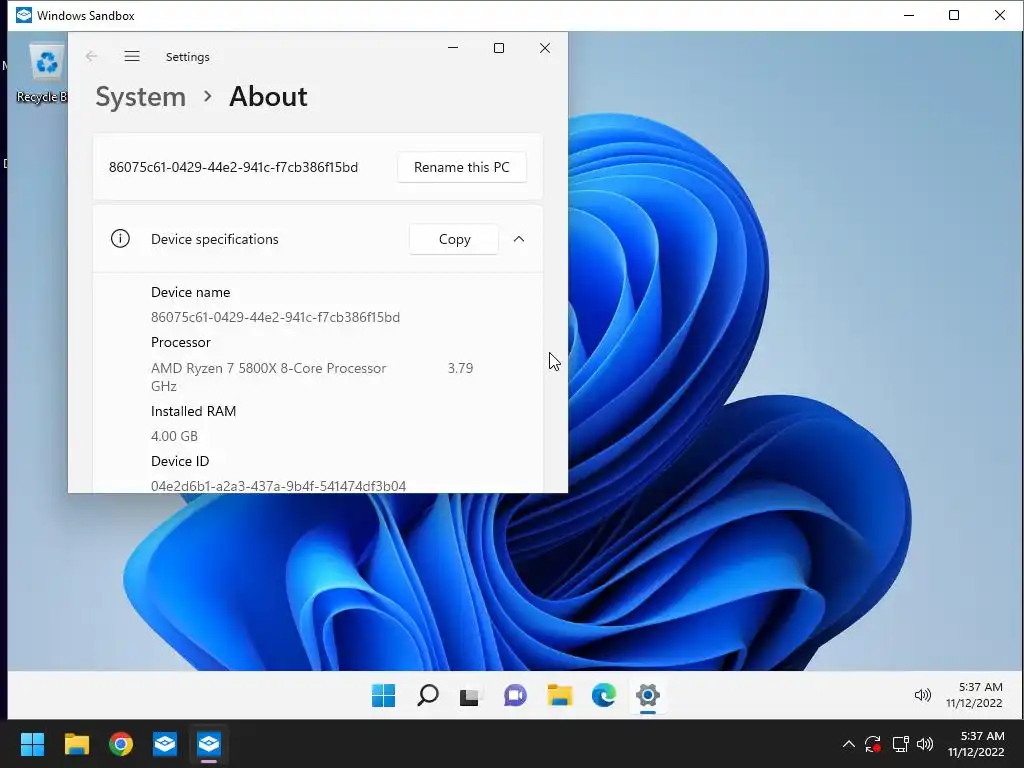The width and height of the screenshot is (1024, 768).
Task: Click the Settings gear in sandbox taskbar
Action: 648,696
